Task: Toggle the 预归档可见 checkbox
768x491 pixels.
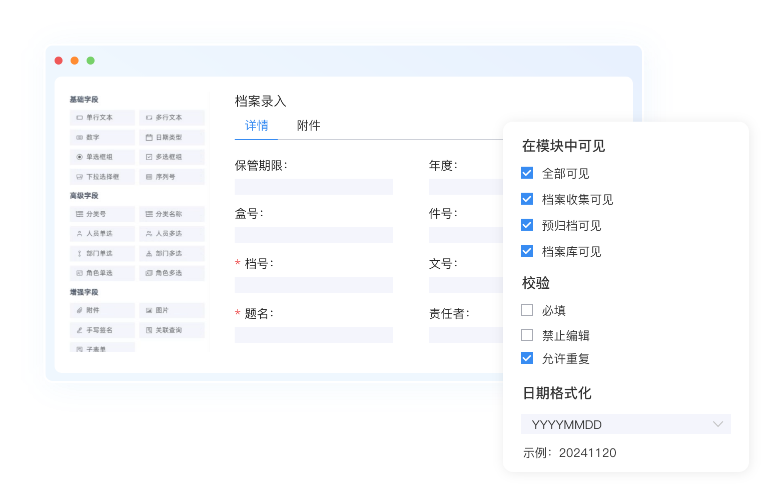Action: click(527, 225)
